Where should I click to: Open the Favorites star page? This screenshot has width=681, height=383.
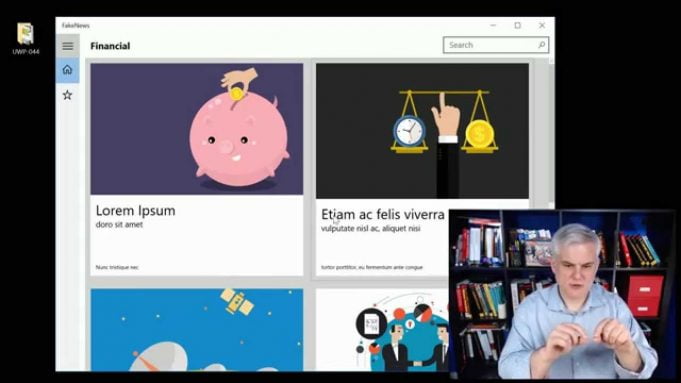point(67,95)
